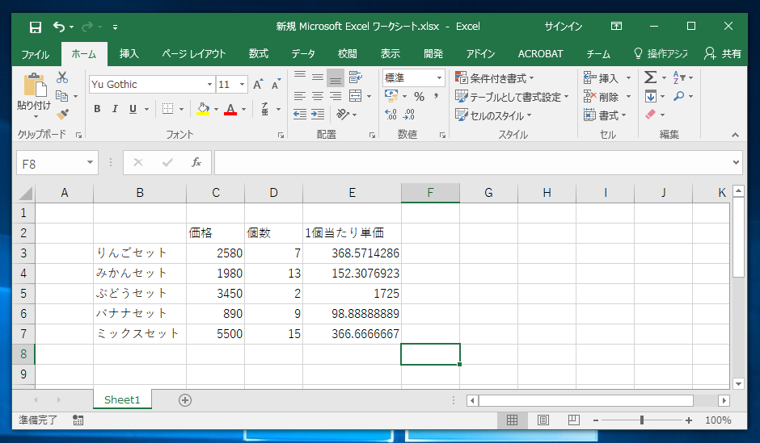
Task: Click the Cut scissors icon
Action: (x=62, y=78)
